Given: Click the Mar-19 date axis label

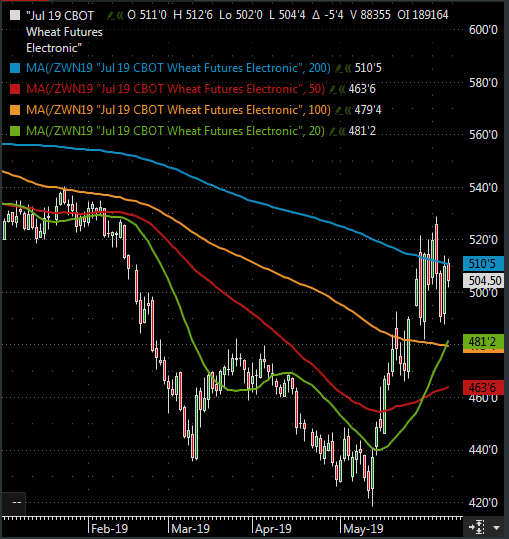Looking at the screenshot, I should coord(190,528).
